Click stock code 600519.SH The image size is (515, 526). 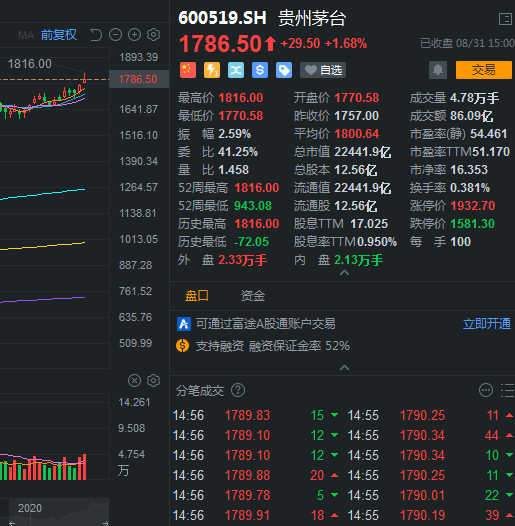coord(222,18)
